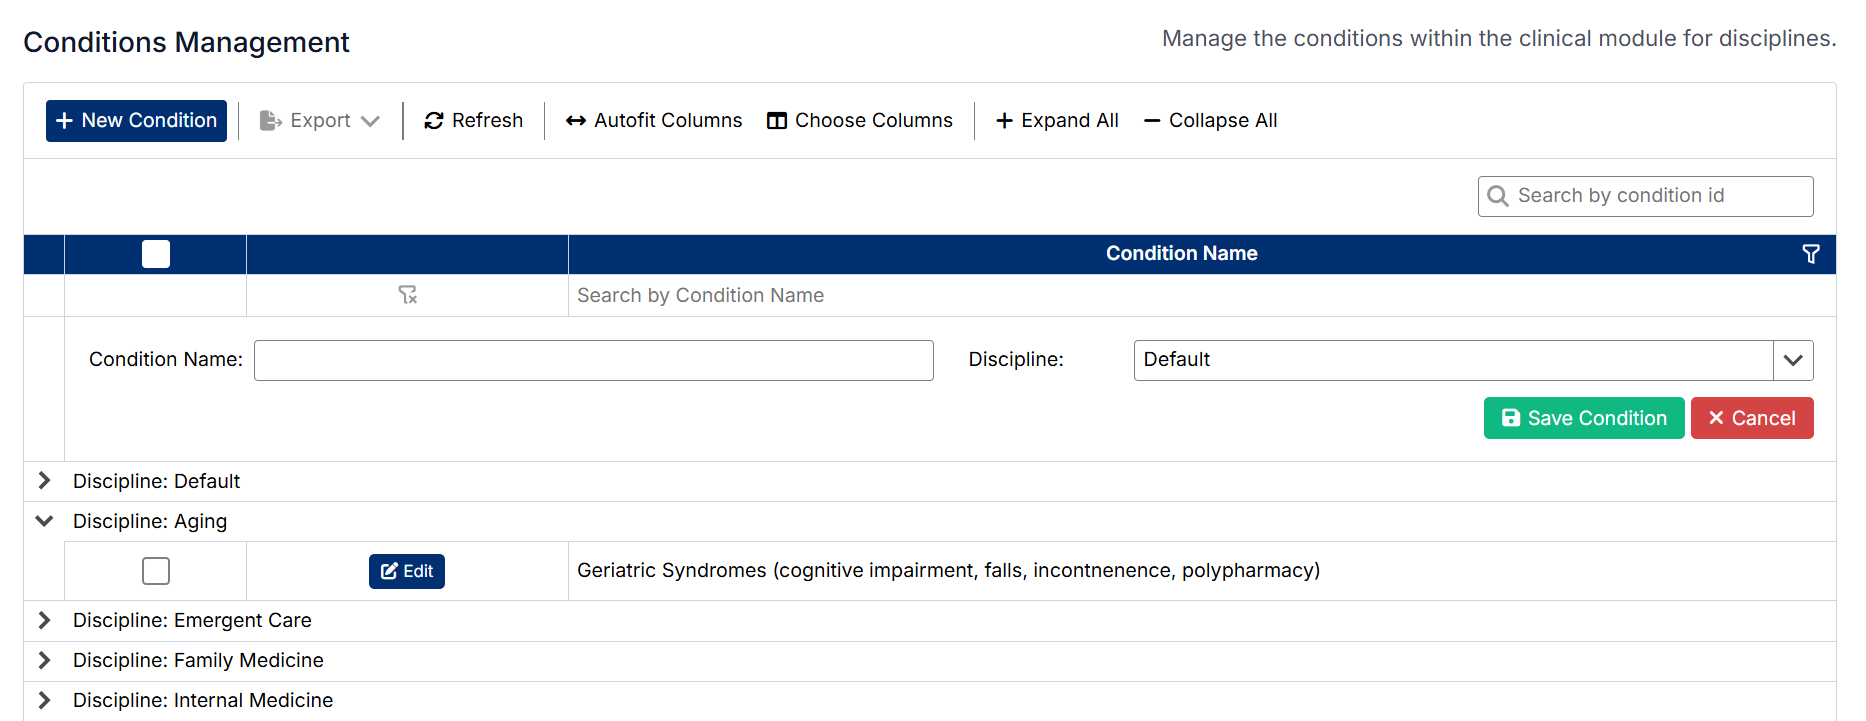Collapse the Discipline: Aging group
1866x721 pixels.
tap(44, 521)
